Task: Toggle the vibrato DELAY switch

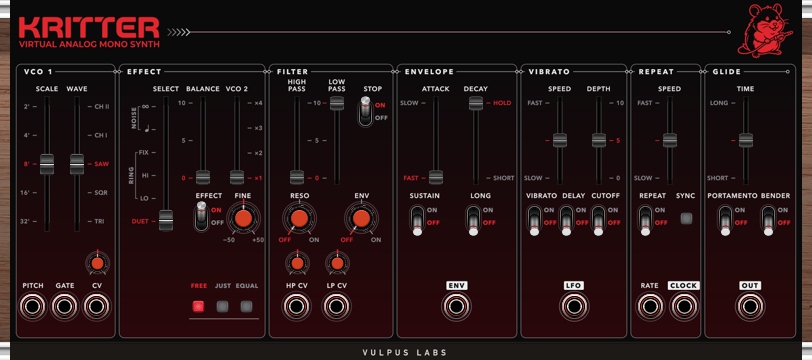Action: pos(567,220)
